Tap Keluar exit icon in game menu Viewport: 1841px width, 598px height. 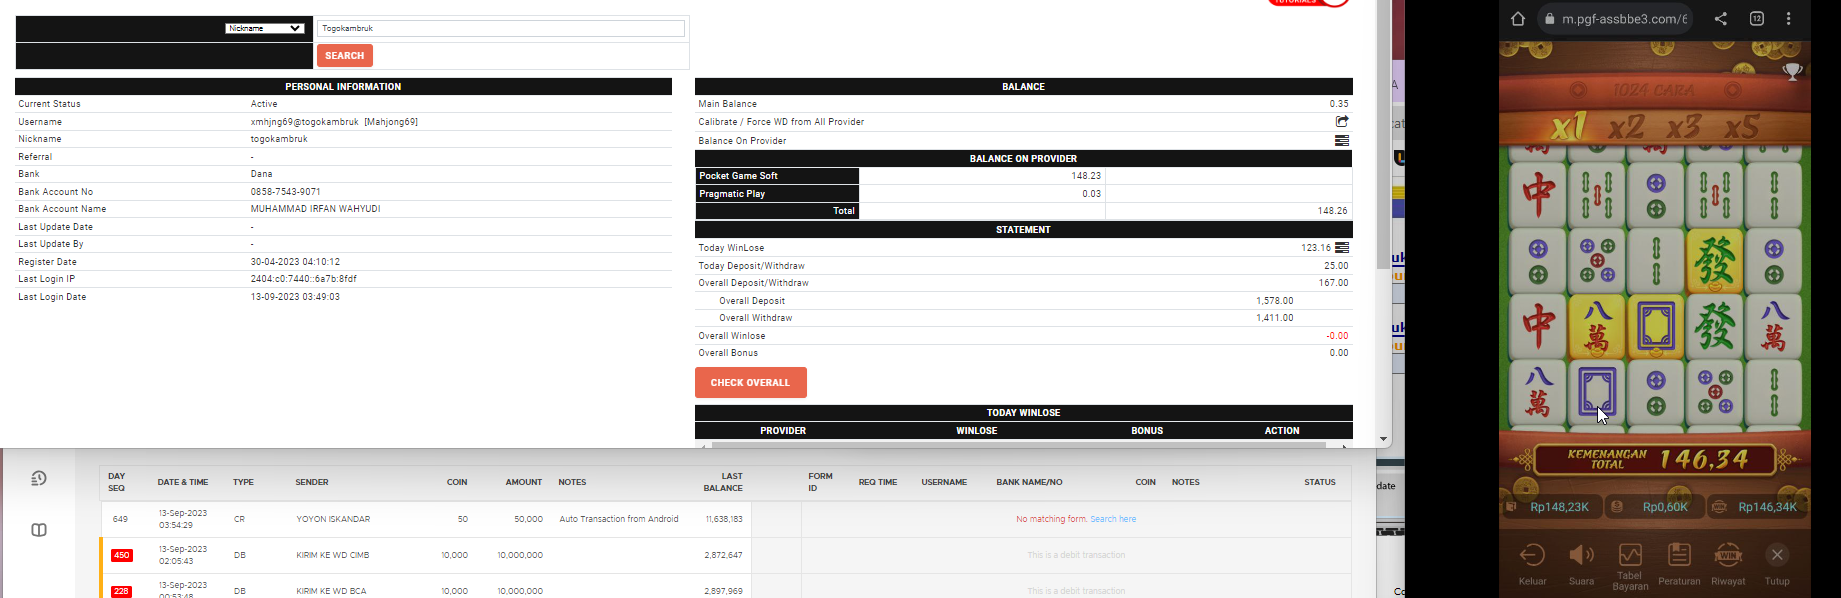[x=1532, y=564]
